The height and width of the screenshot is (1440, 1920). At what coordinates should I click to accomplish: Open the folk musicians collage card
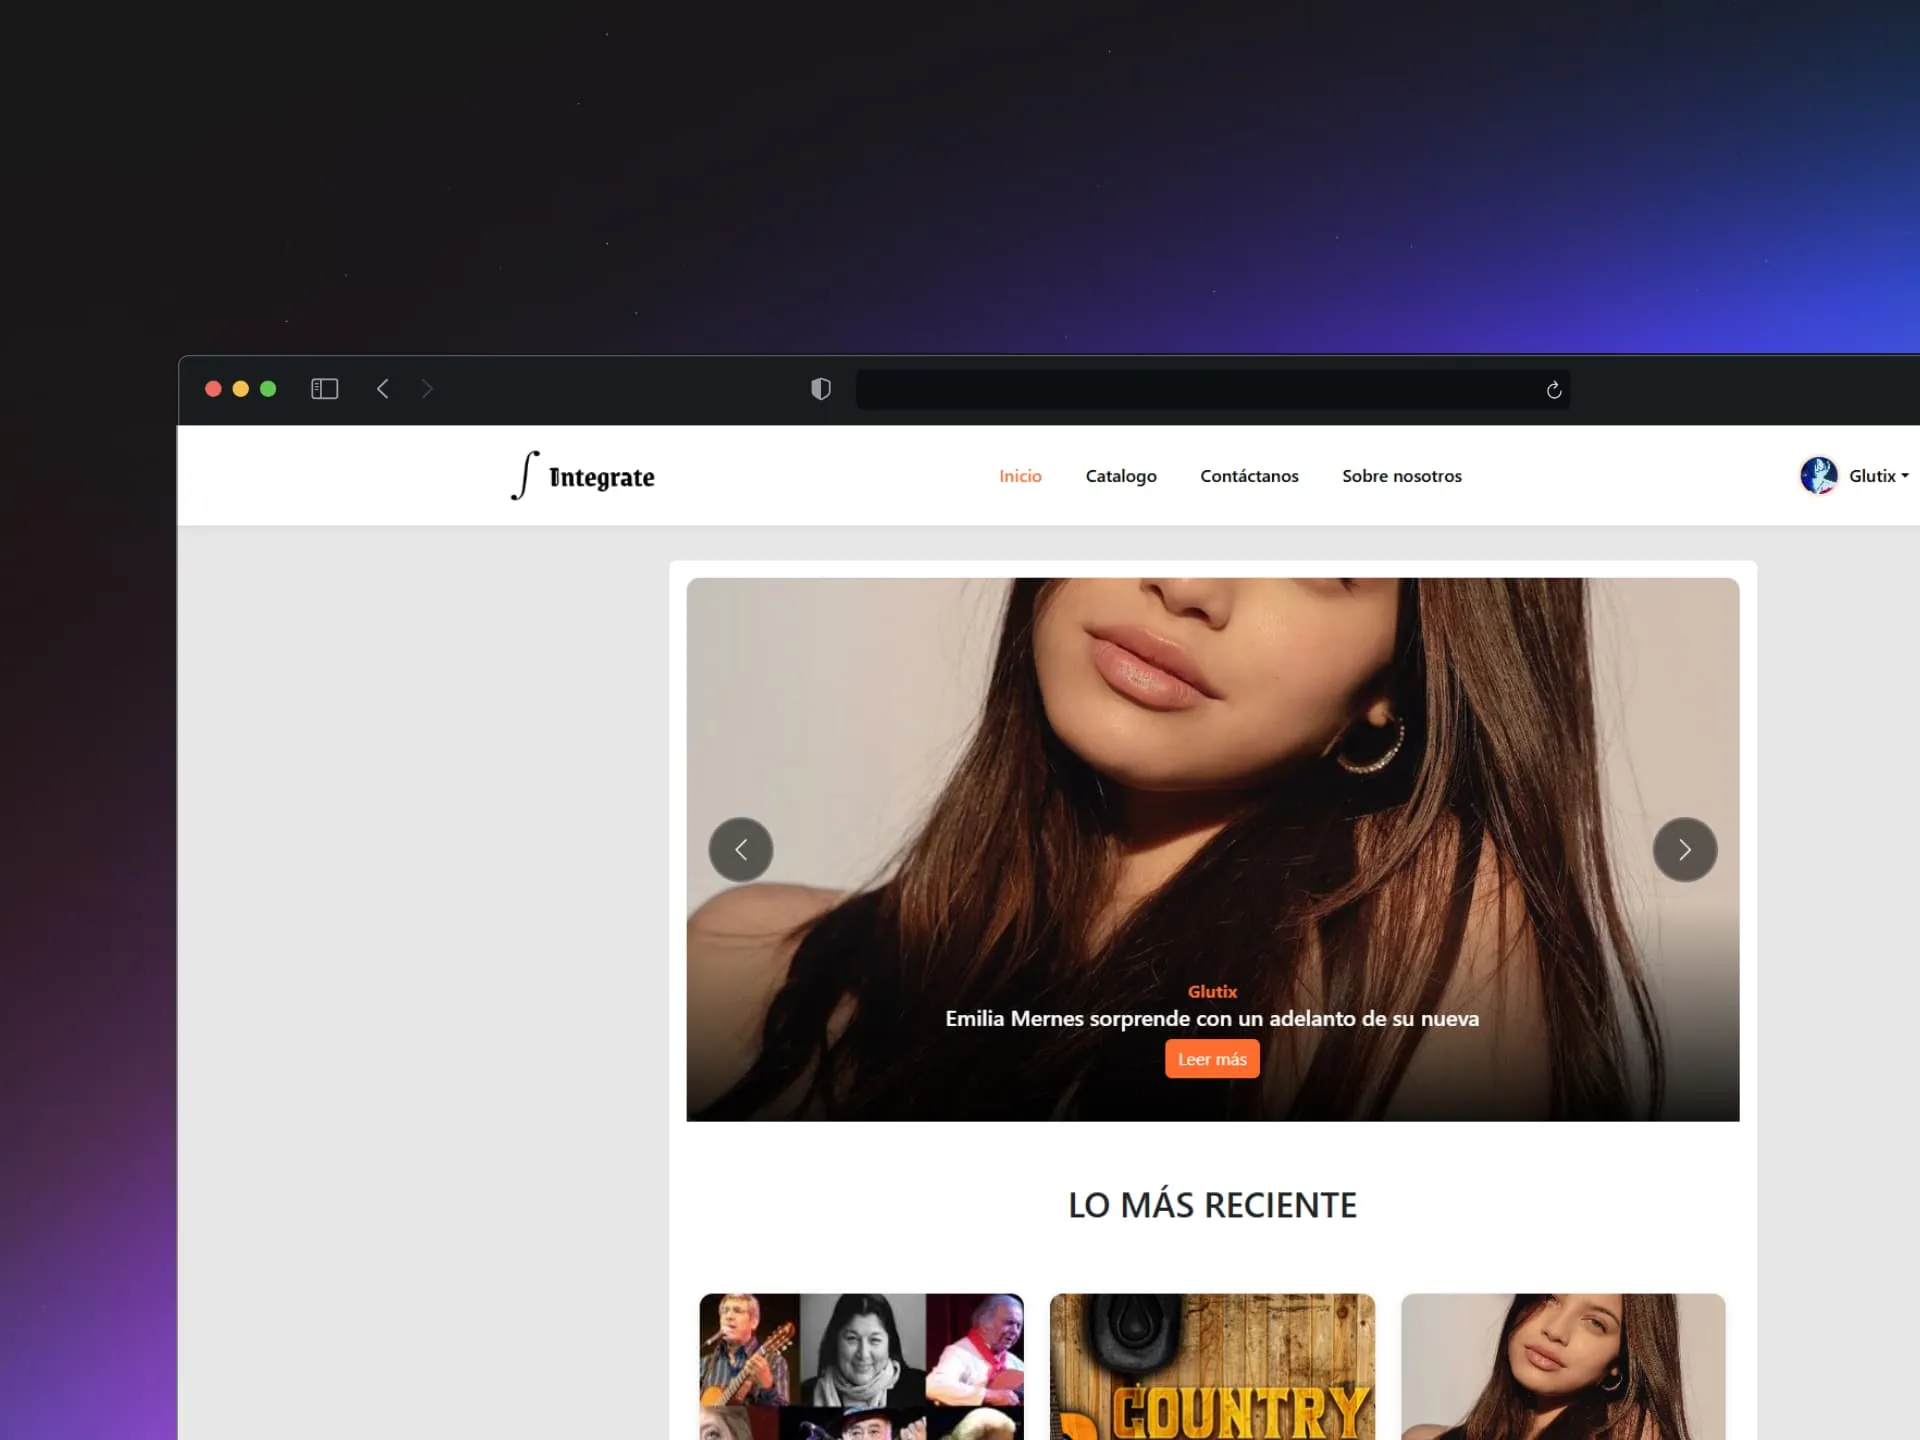click(x=861, y=1366)
